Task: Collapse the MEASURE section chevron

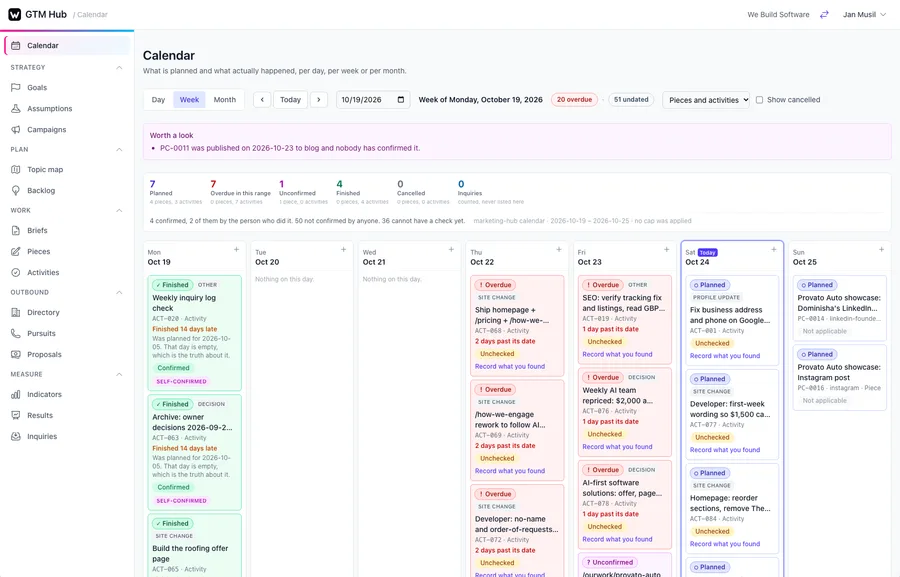Action: 119,374
